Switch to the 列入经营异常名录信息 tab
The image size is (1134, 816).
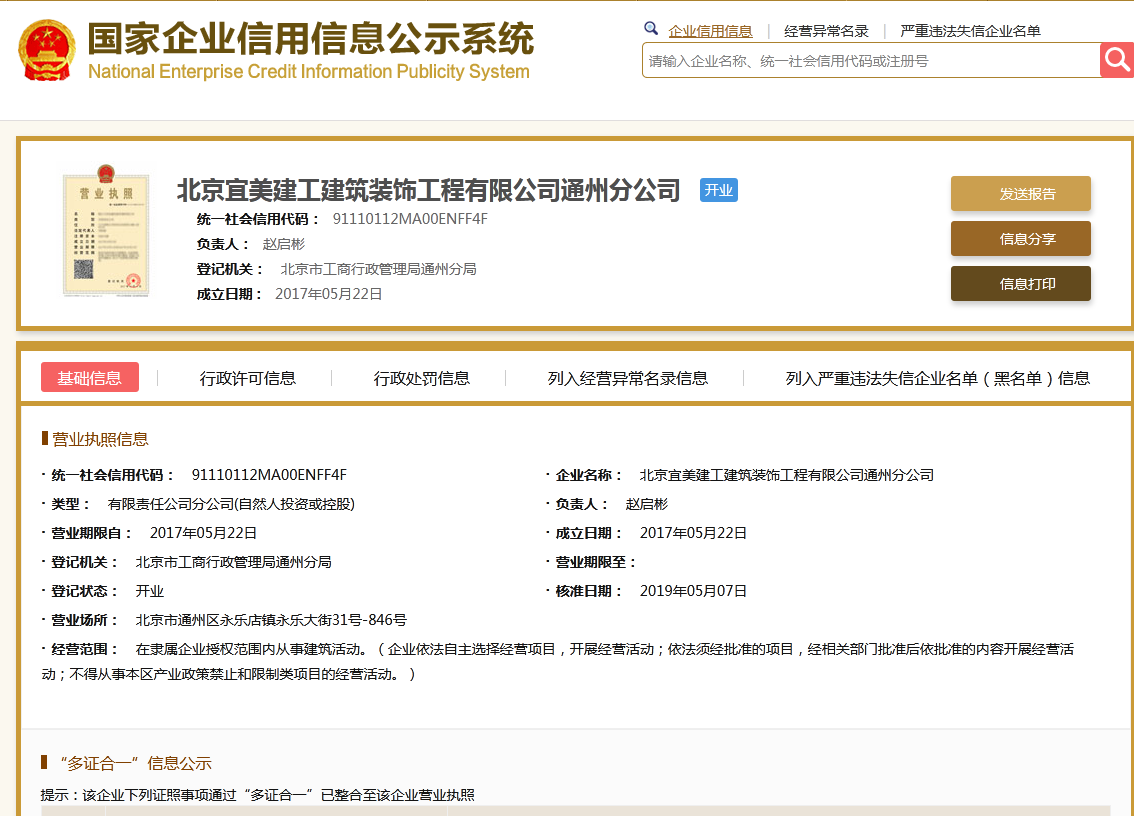[x=628, y=378]
